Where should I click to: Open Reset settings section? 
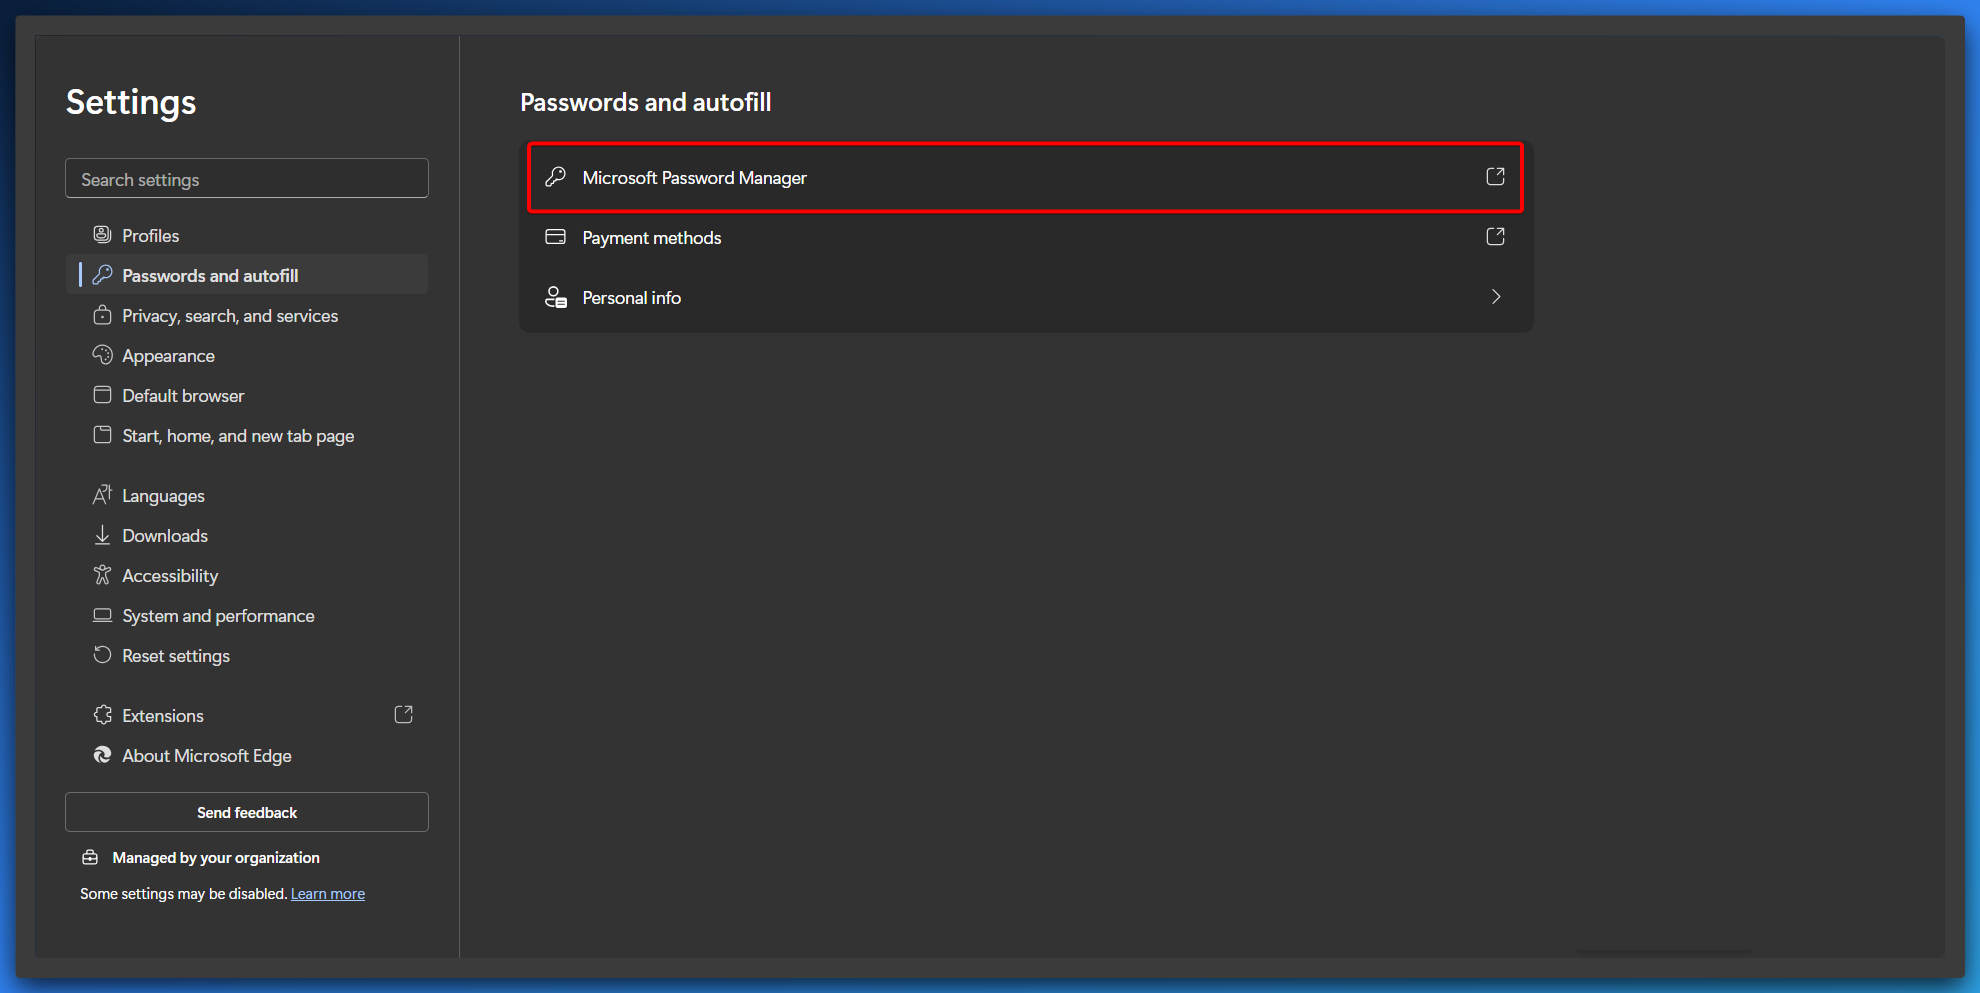[x=176, y=656]
